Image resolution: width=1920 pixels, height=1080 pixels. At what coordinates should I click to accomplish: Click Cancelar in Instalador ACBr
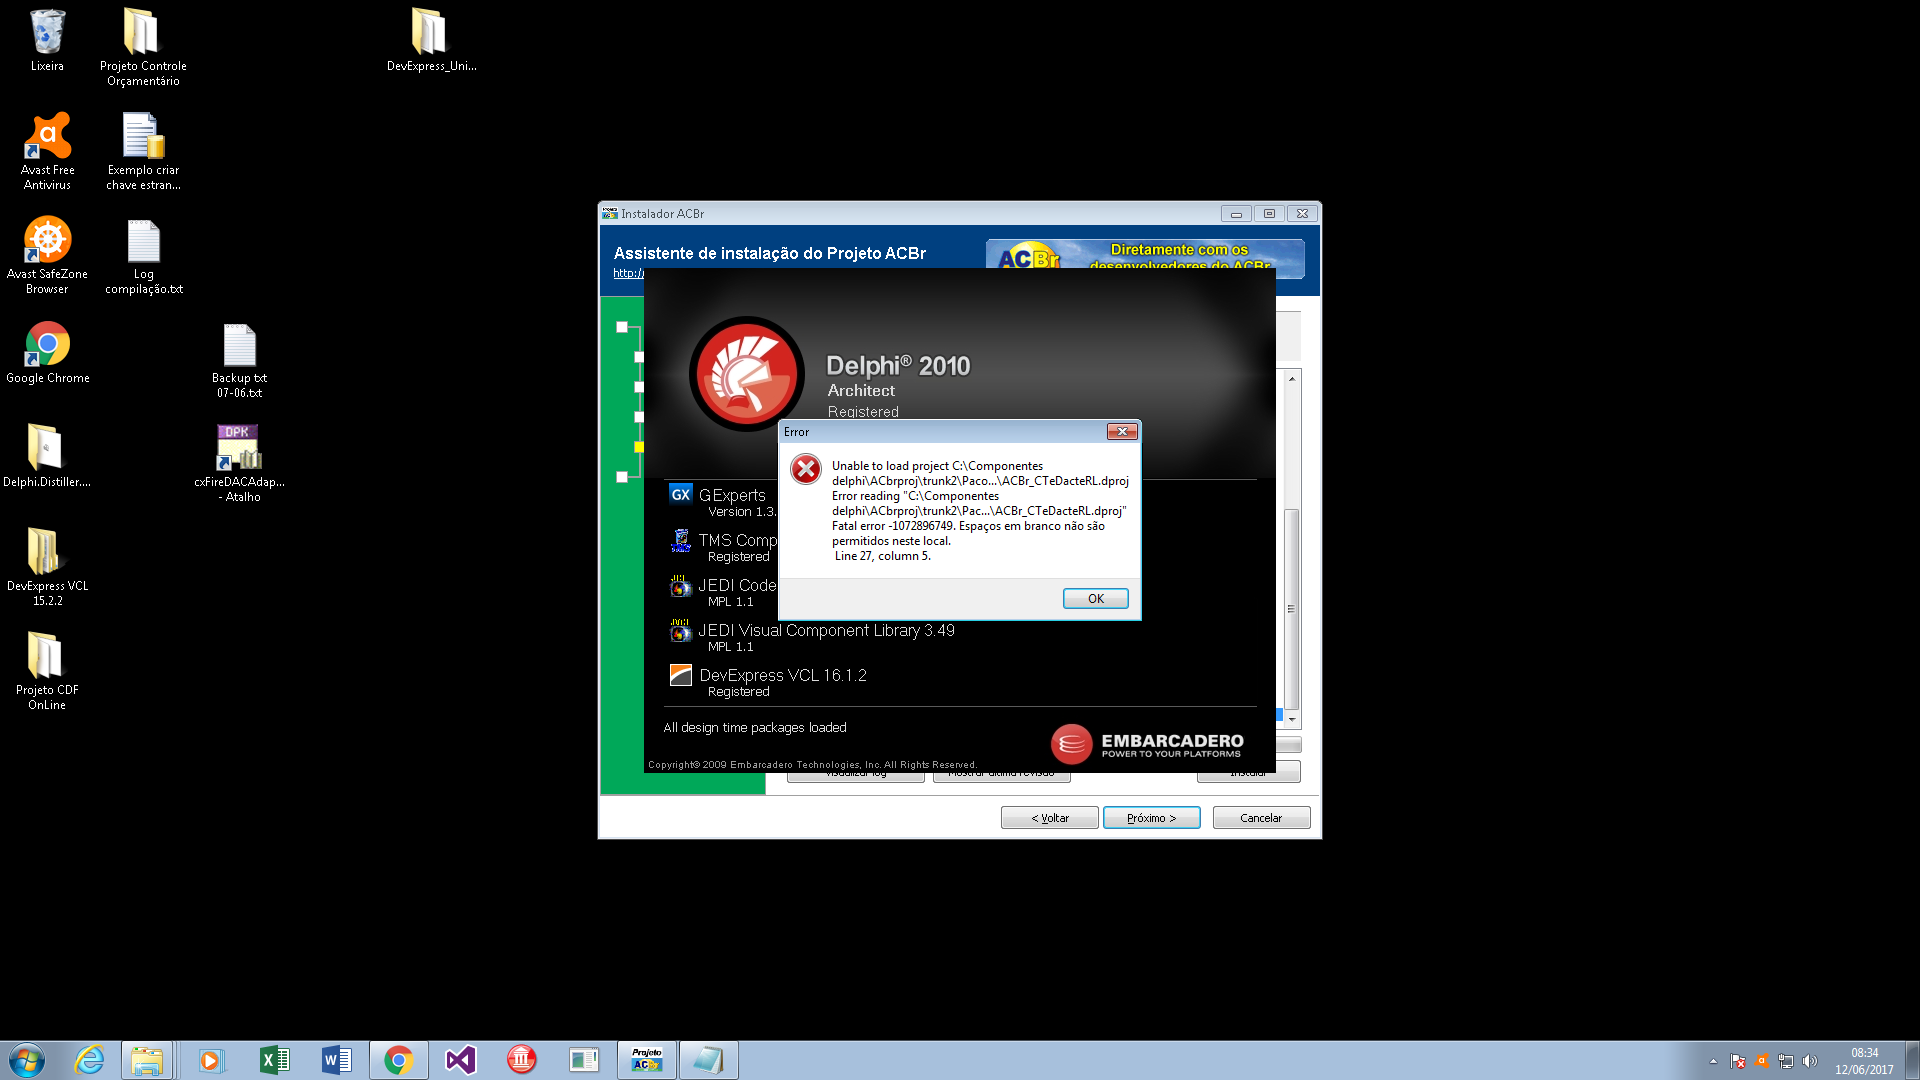[1260, 818]
